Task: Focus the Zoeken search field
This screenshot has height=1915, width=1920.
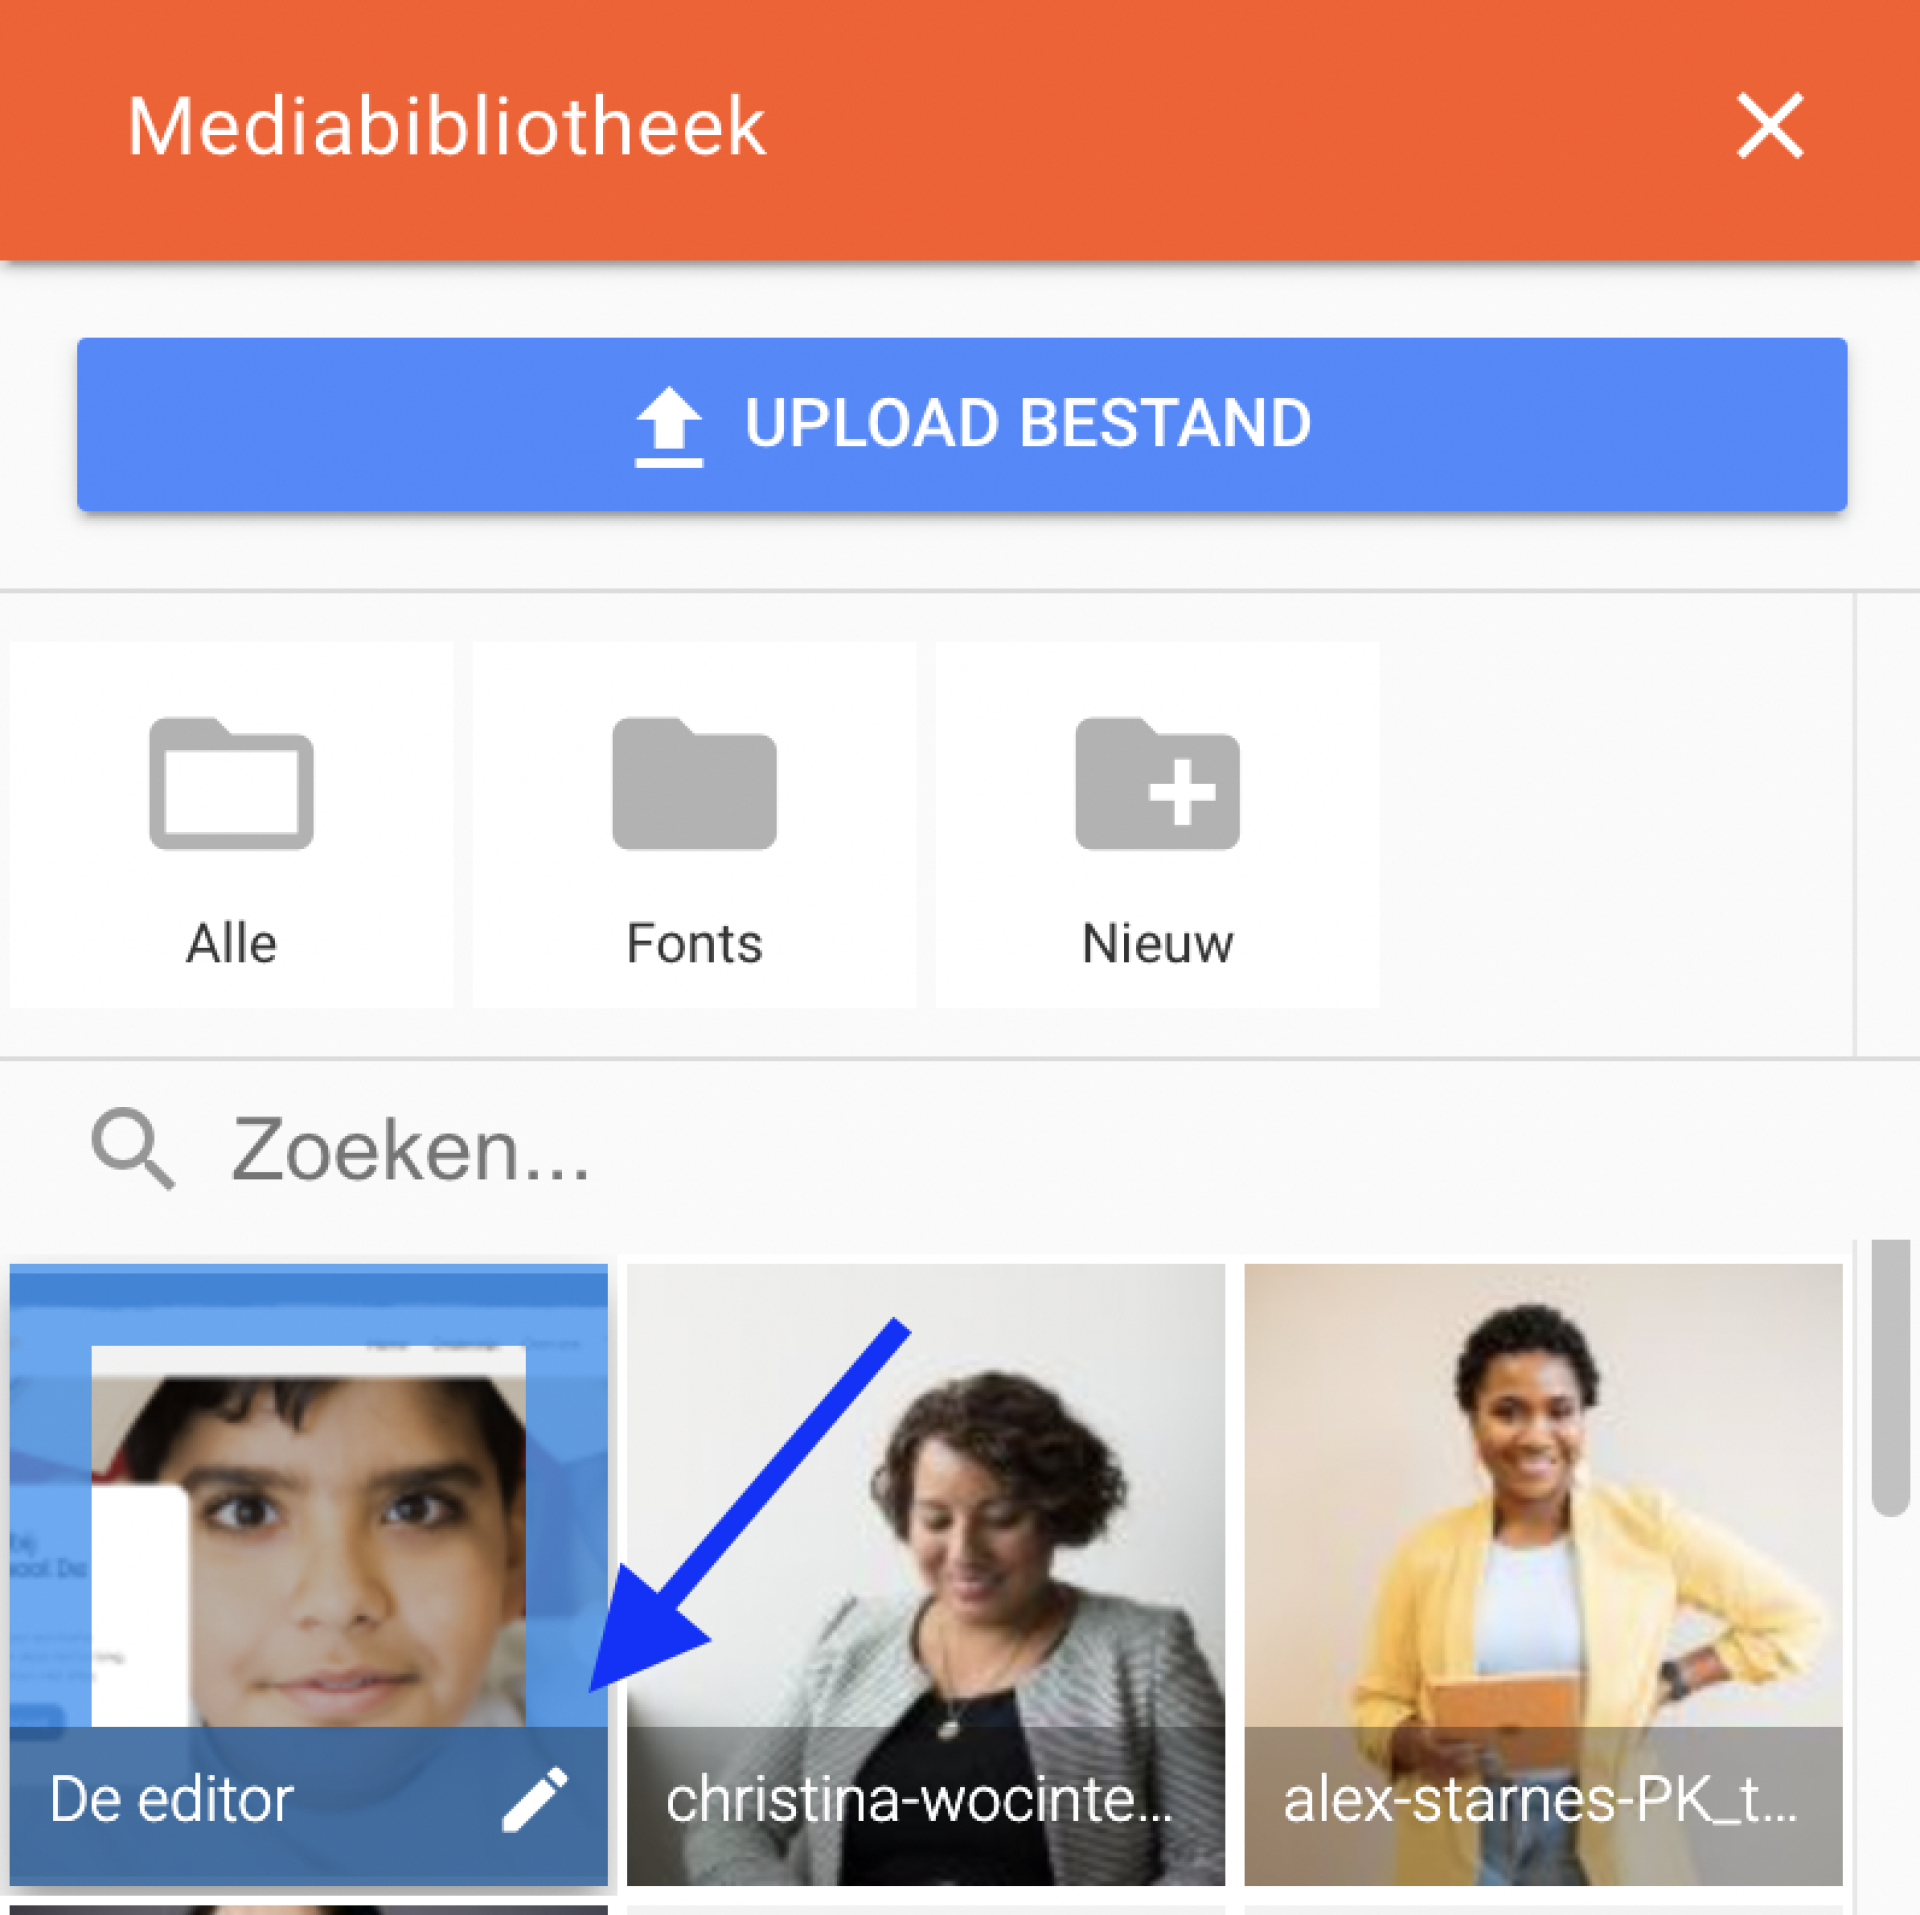Action: [960, 1148]
